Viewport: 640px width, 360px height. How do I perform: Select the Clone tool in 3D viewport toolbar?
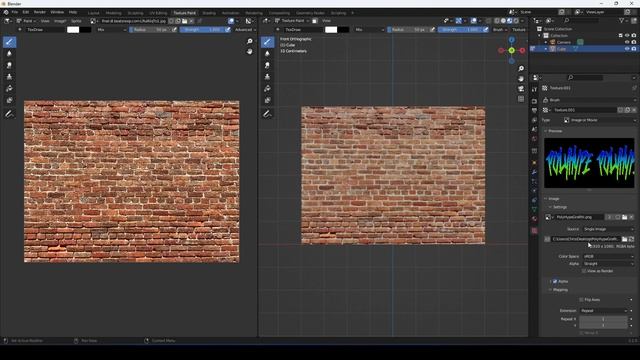[267, 77]
